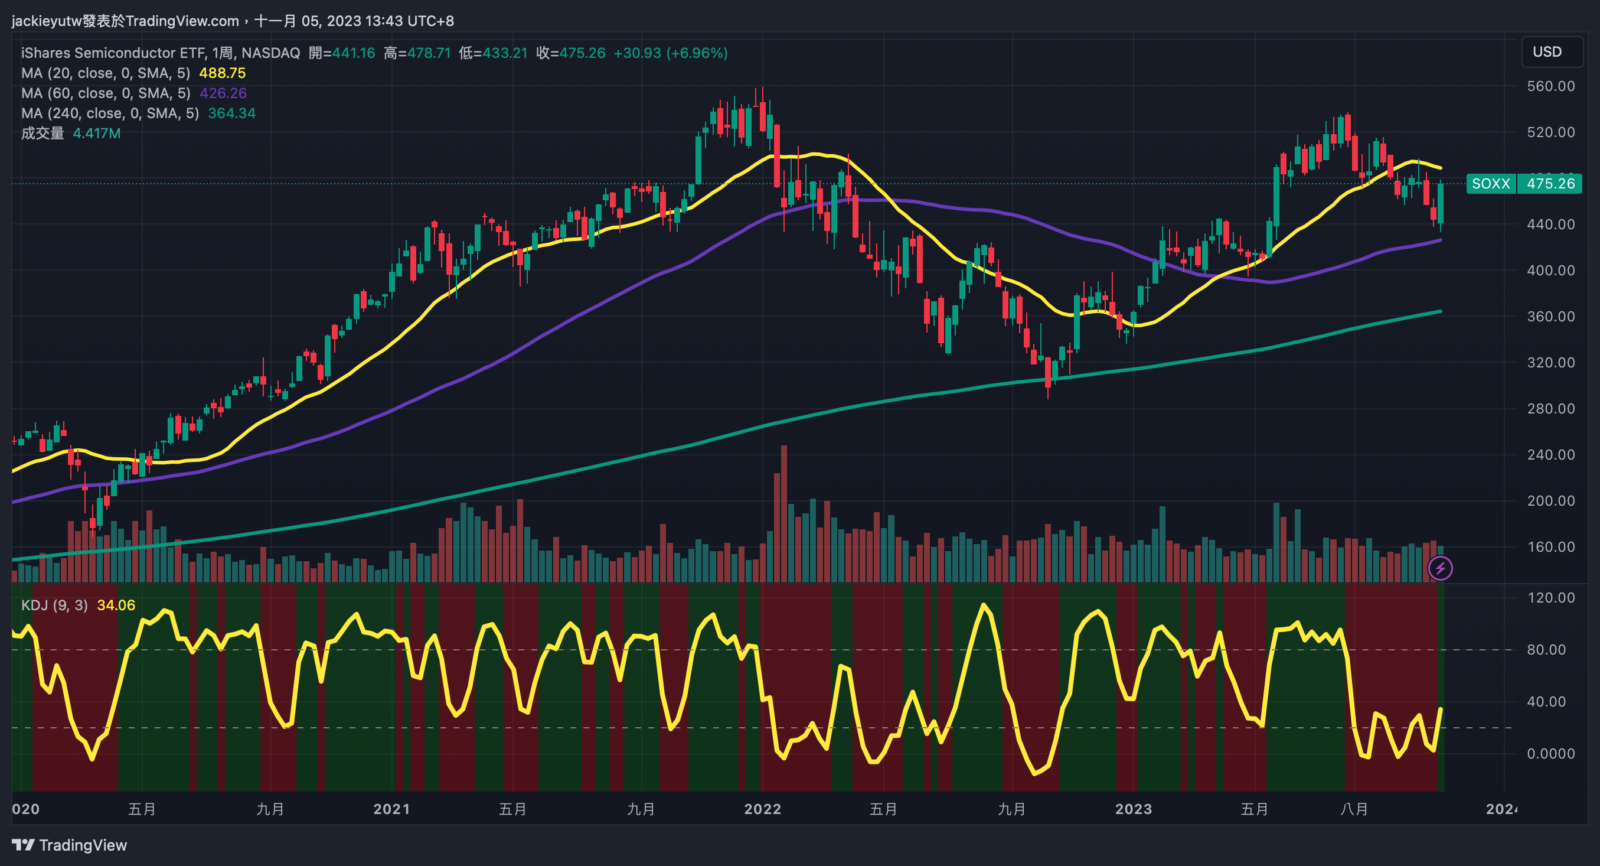Click the 成交量 volume indicator legend
Screen dimensions: 1600x866
point(42,133)
